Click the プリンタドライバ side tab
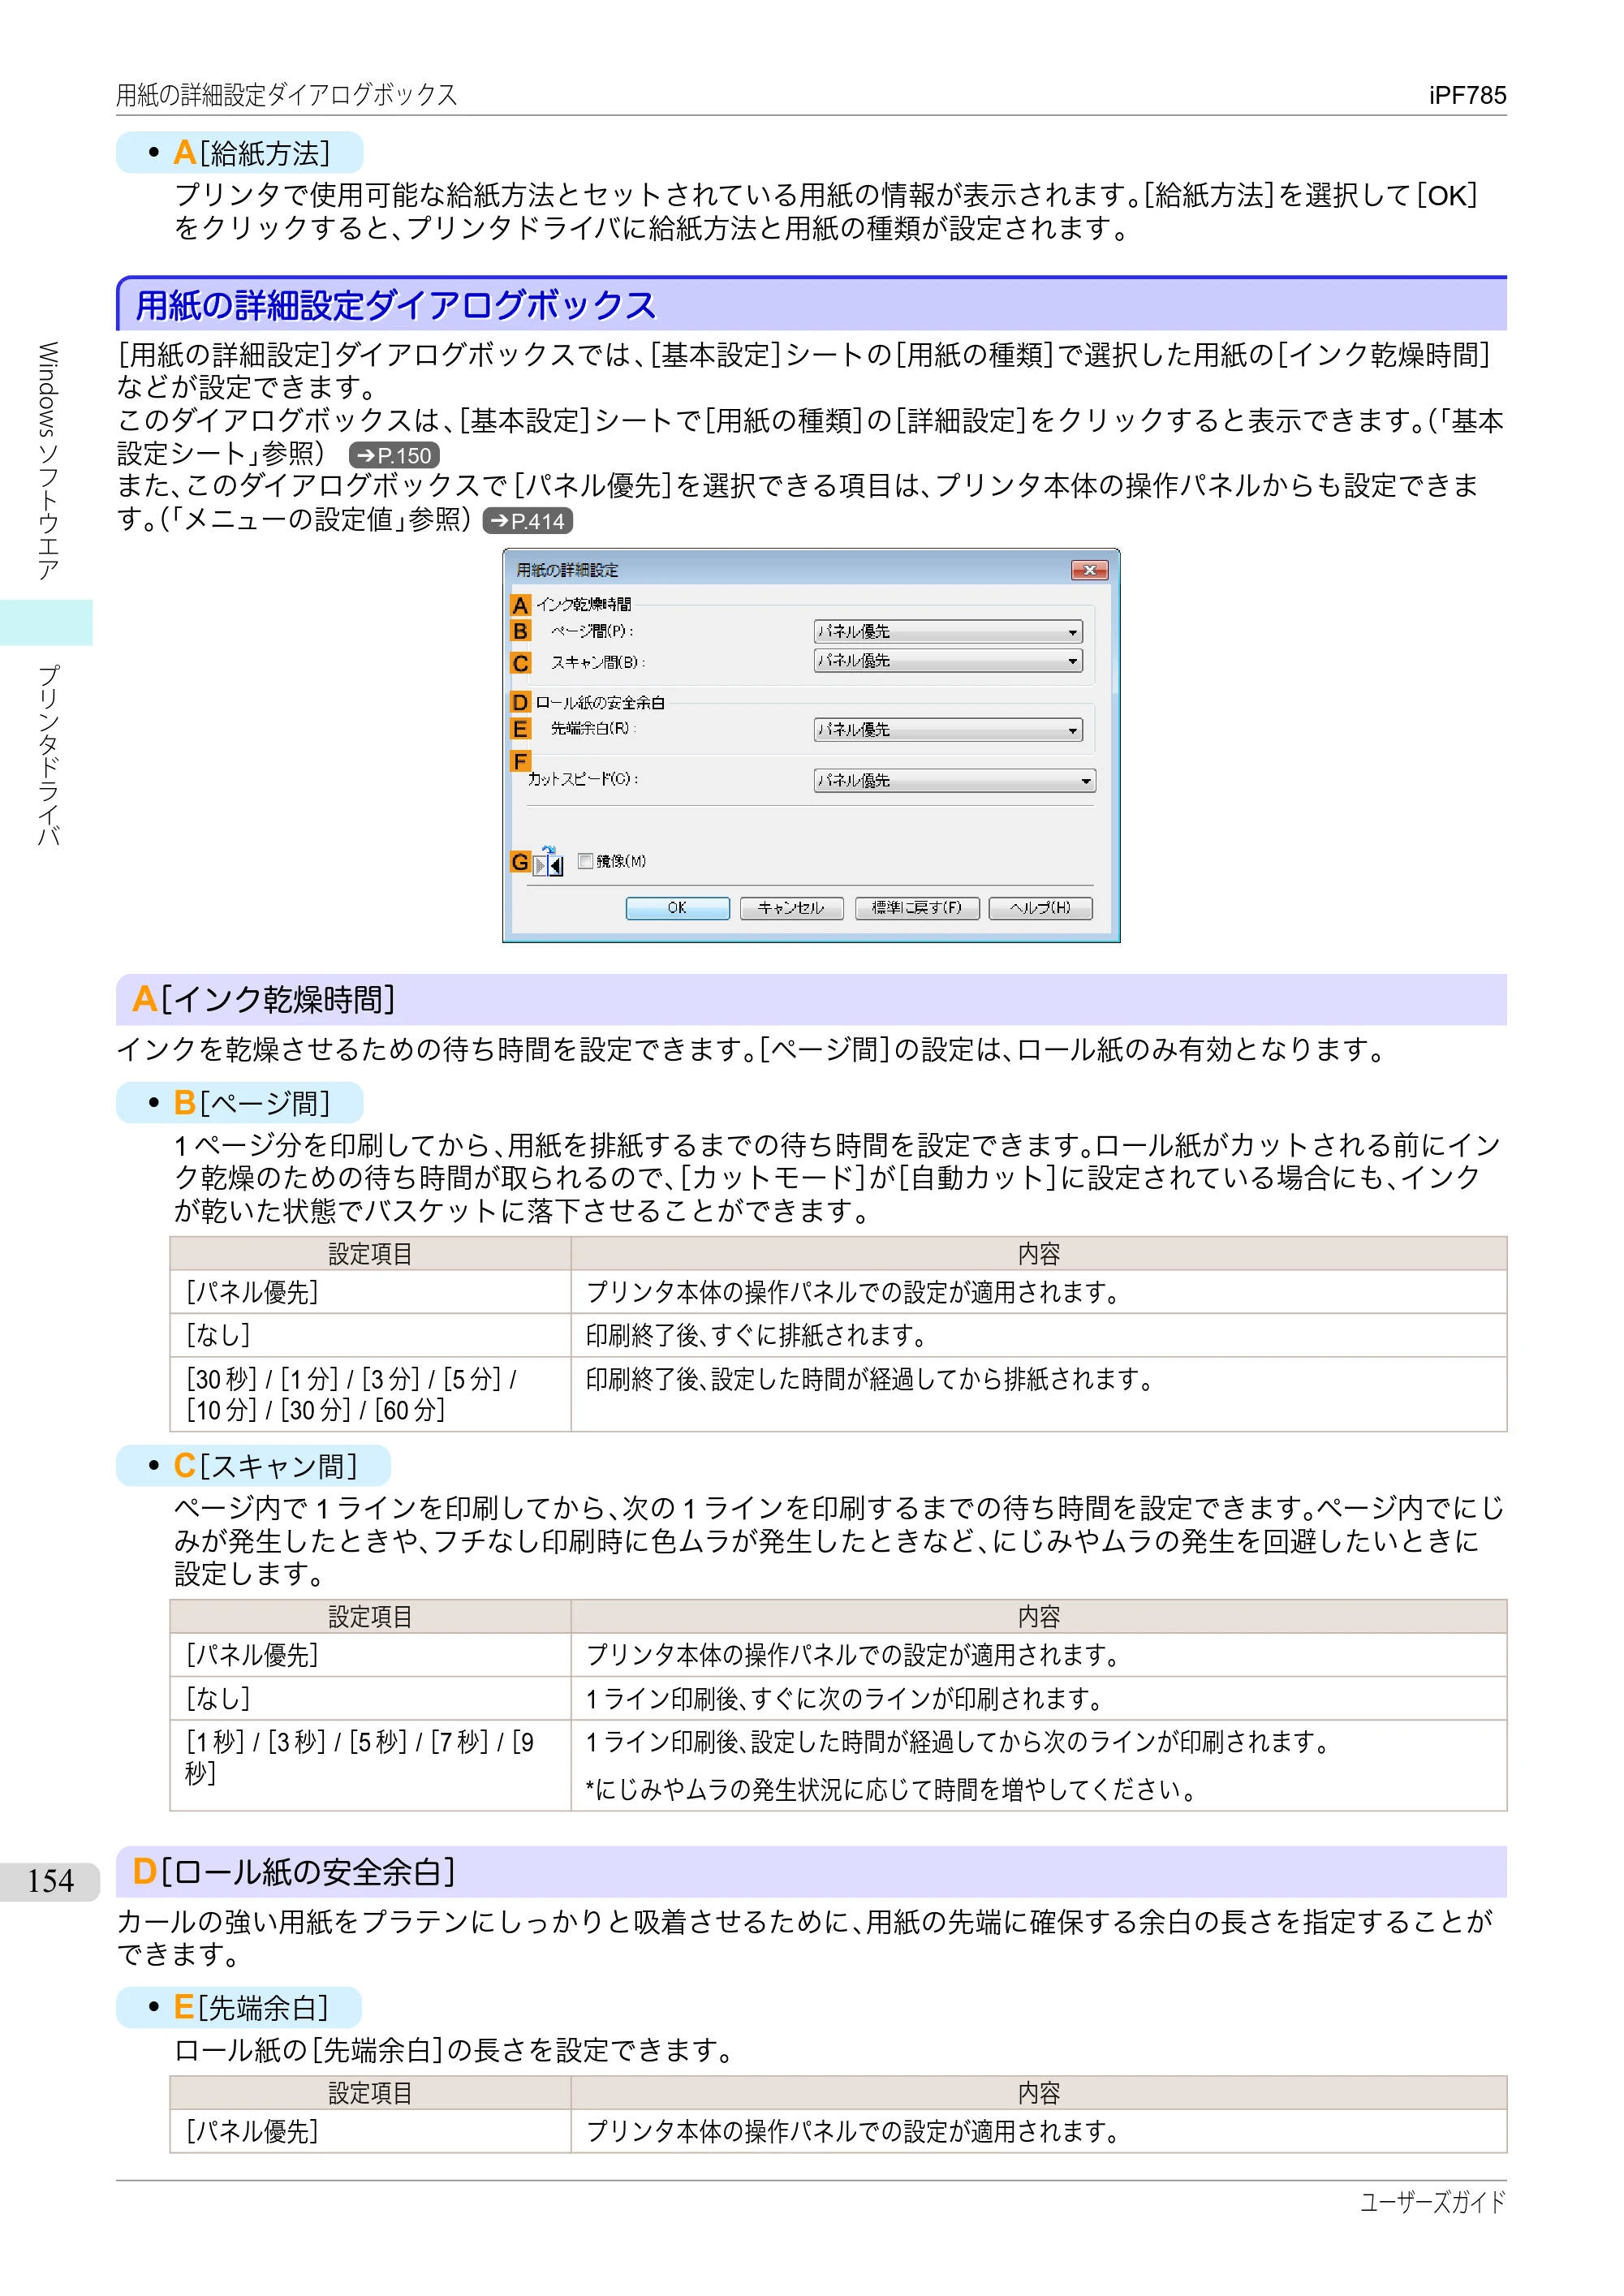Viewport: 1624px width, 2296px height. [x=47, y=756]
